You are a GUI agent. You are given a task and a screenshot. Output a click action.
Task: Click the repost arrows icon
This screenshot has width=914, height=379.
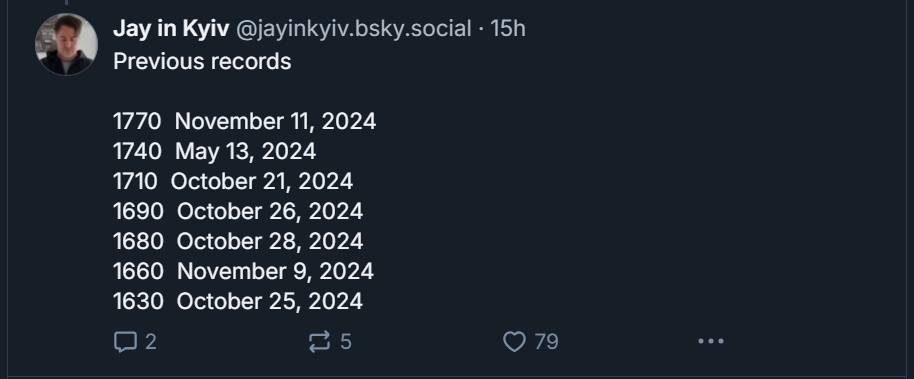click(x=319, y=342)
